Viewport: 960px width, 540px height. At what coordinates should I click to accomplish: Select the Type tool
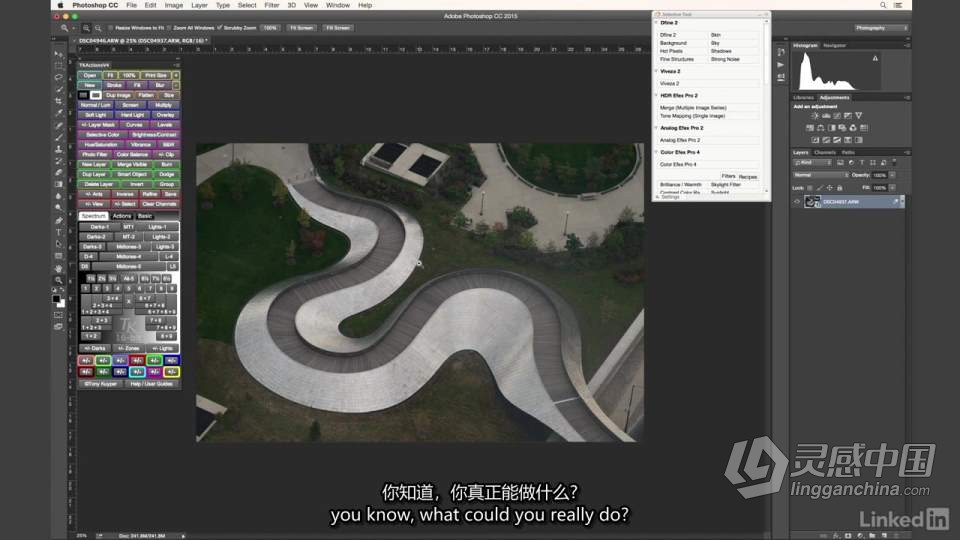pyautogui.click(x=59, y=232)
